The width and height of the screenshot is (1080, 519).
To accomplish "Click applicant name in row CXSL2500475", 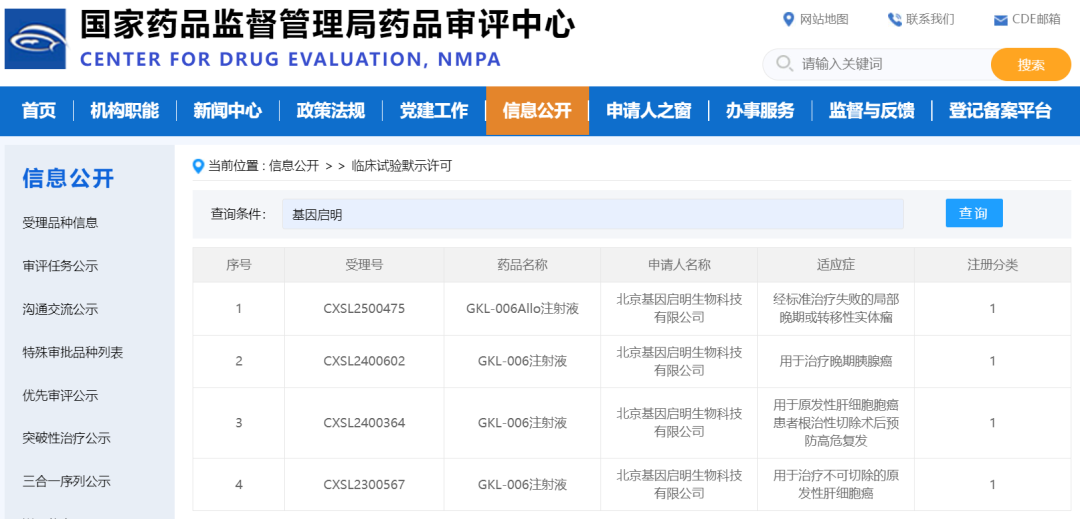I will point(679,308).
